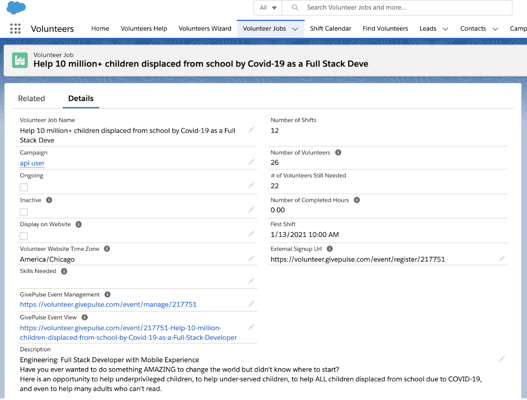Click the 'Engineering: Full Stack Developer' description line
Viewport: 527px width, 400px height.
(109, 360)
